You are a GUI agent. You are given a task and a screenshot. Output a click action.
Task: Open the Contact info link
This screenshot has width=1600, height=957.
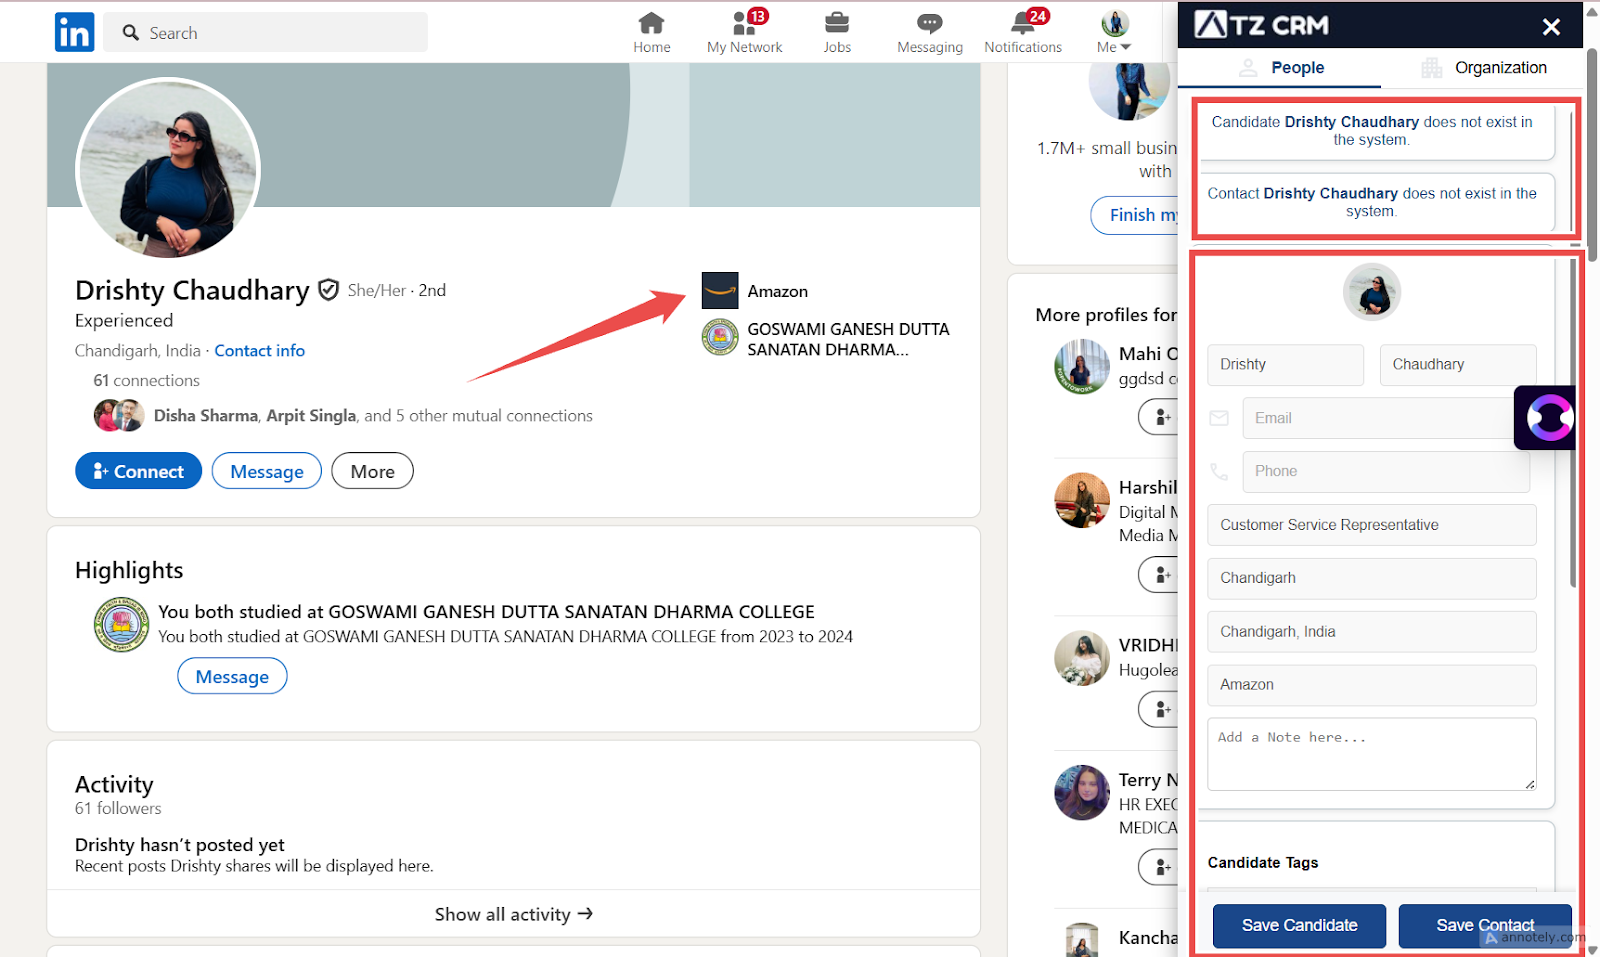[259, 351]
